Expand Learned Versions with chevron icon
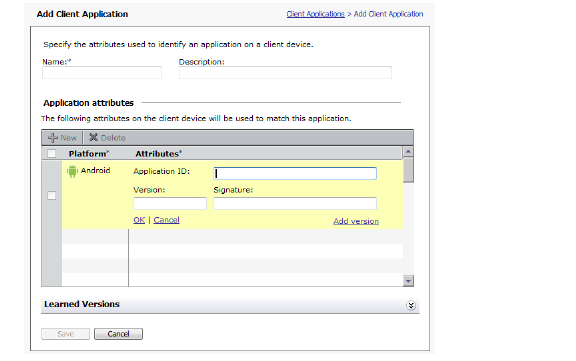 (x=411, y=306)
